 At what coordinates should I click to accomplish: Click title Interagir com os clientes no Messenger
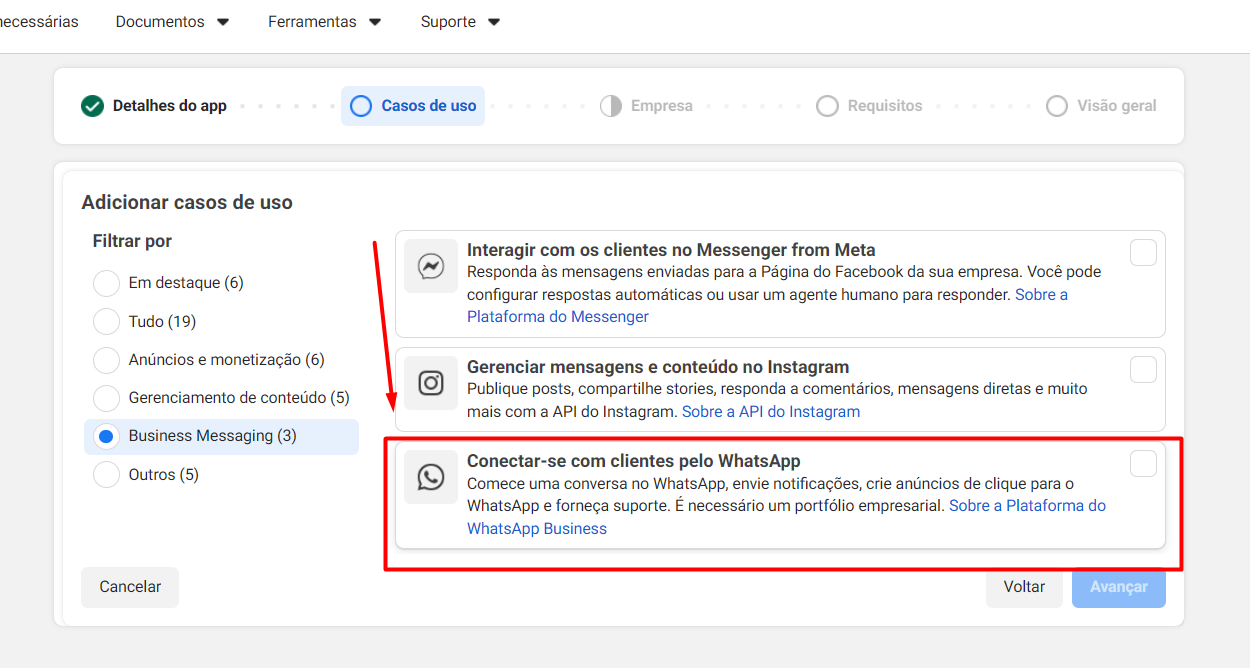[671, 250]
